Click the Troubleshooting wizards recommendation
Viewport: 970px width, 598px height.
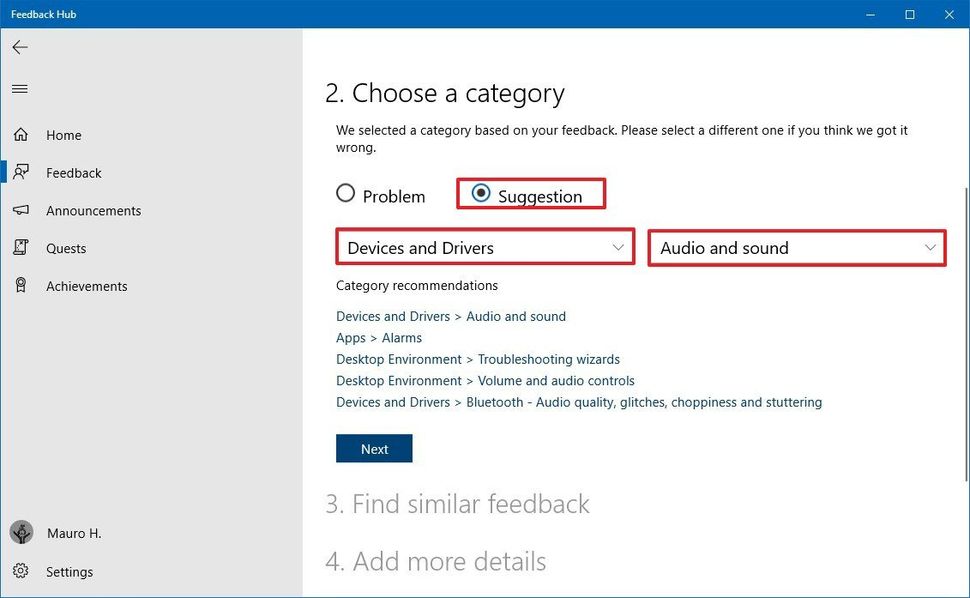477,359
